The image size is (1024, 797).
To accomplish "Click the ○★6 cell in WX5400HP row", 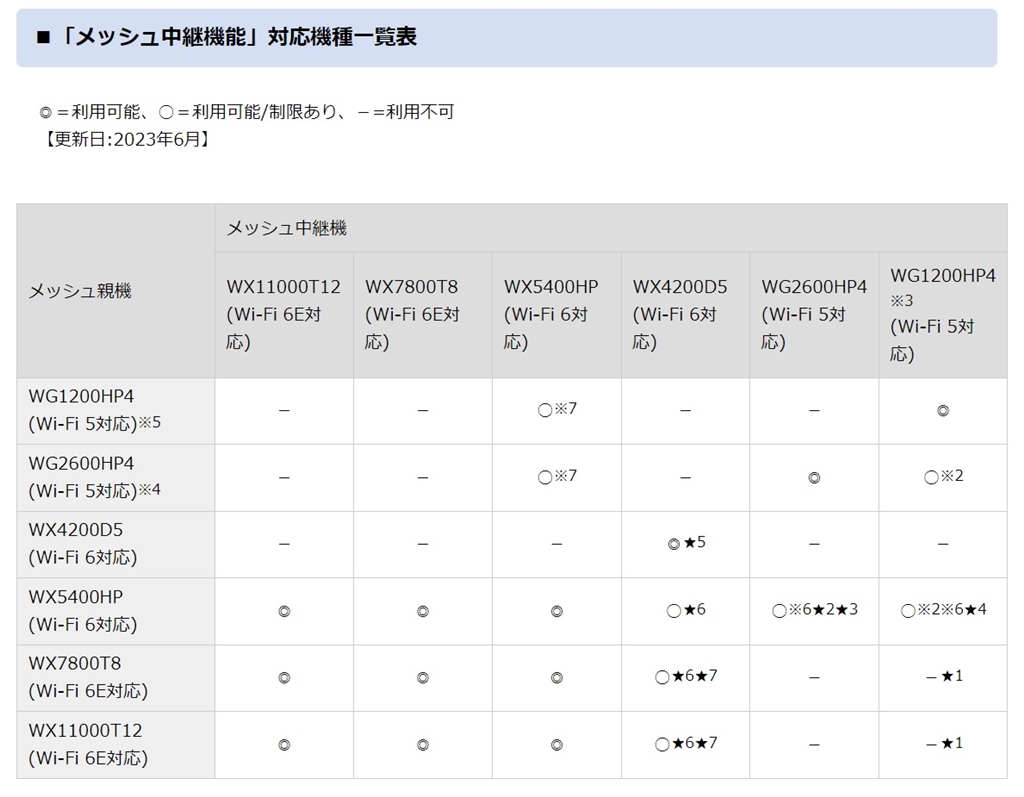I will point(686,610).
